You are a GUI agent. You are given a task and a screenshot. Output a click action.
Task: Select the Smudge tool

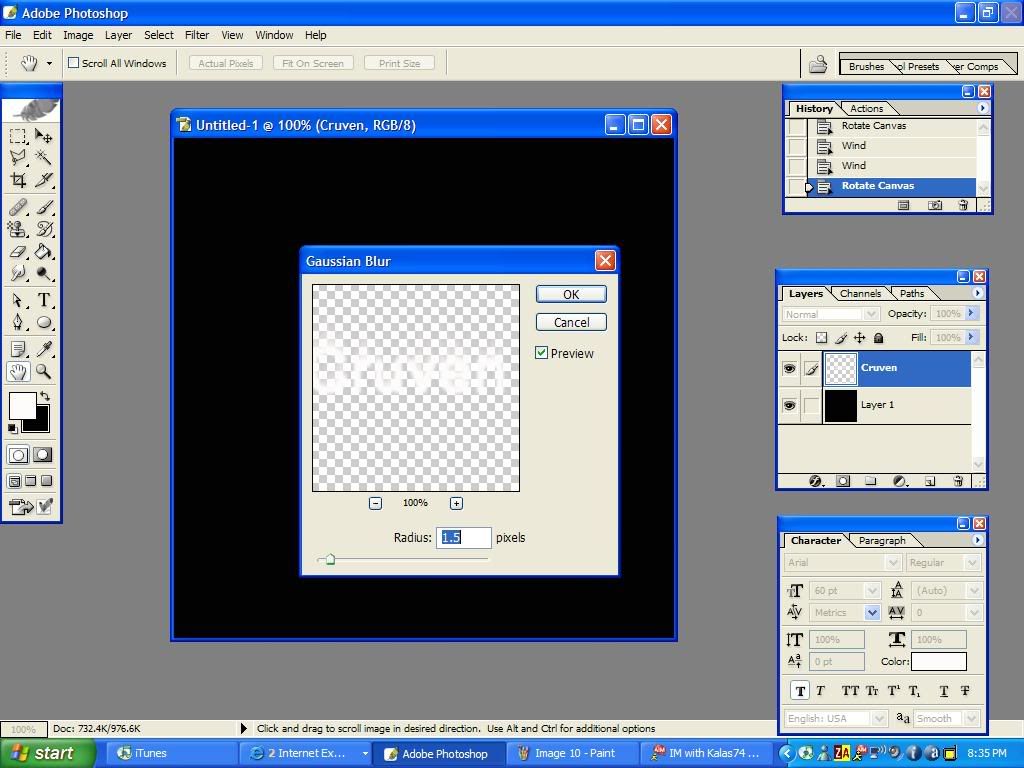click(18, 273)
